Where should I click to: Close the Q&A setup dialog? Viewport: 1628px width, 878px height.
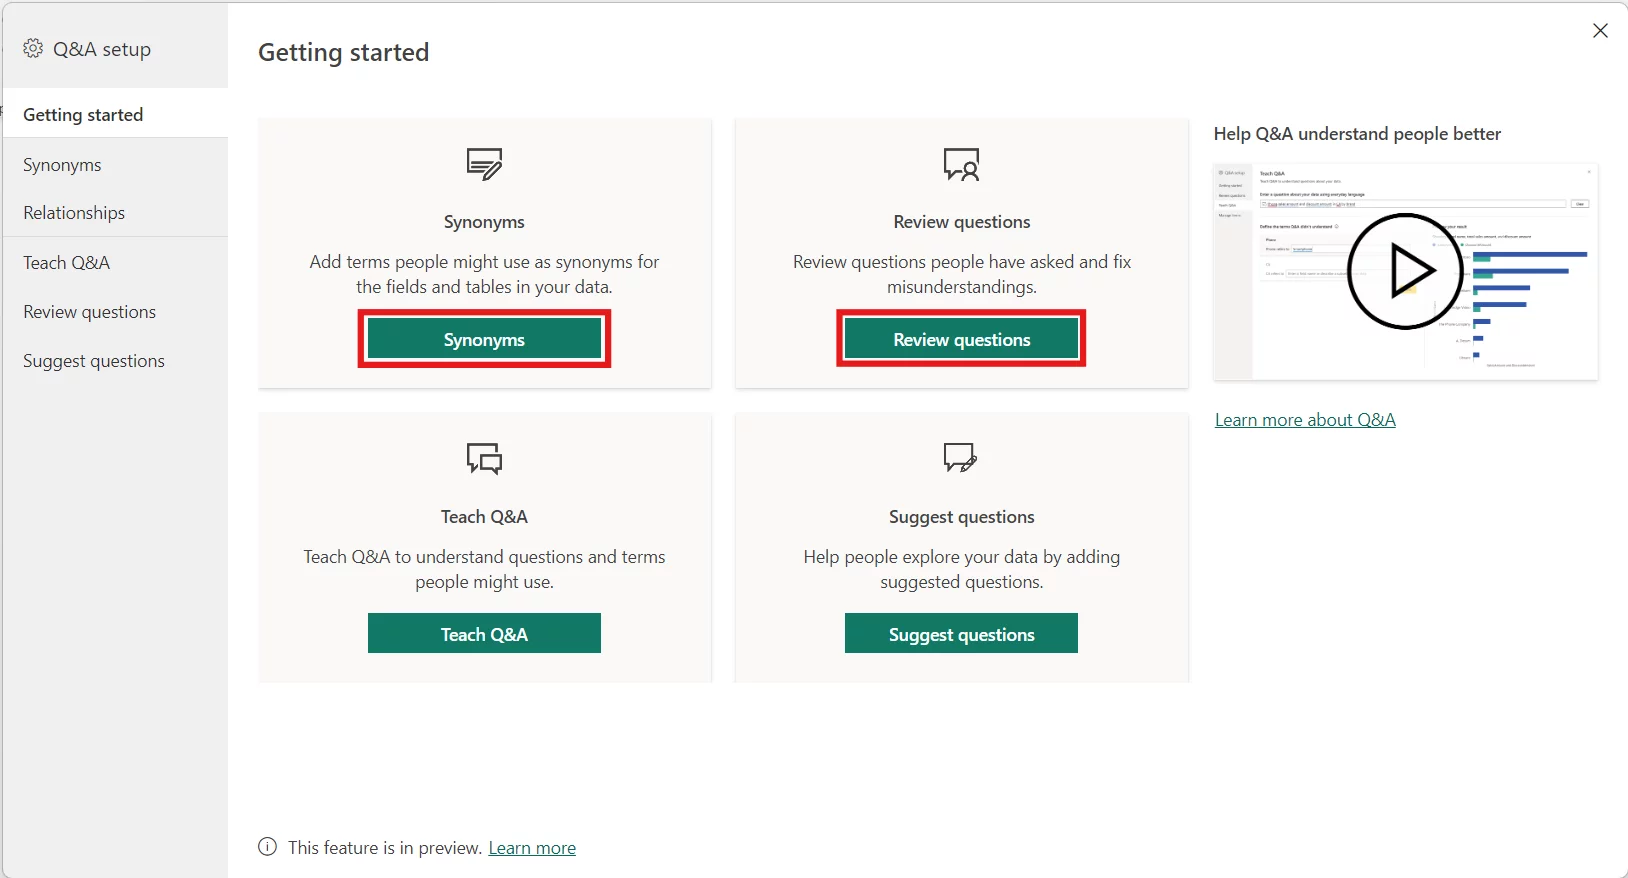coord(1600,31)
